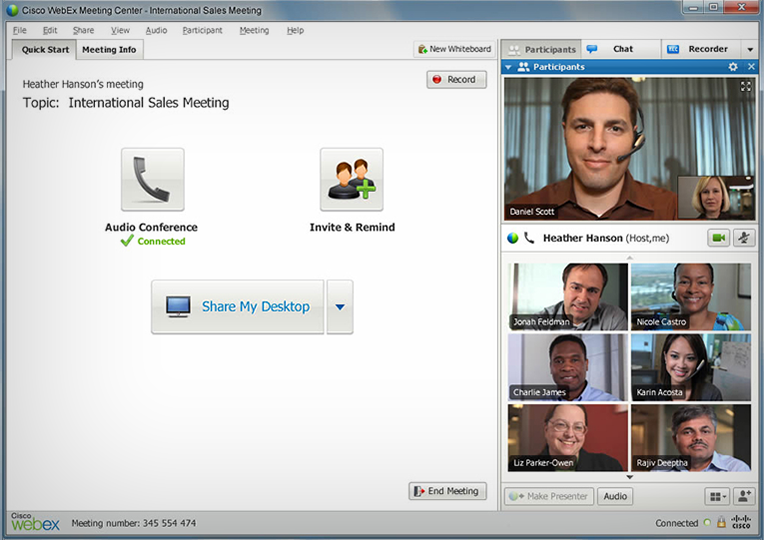
Task: Select Jonah Feldman's video thumbnail
Action: tap(568, 297)
